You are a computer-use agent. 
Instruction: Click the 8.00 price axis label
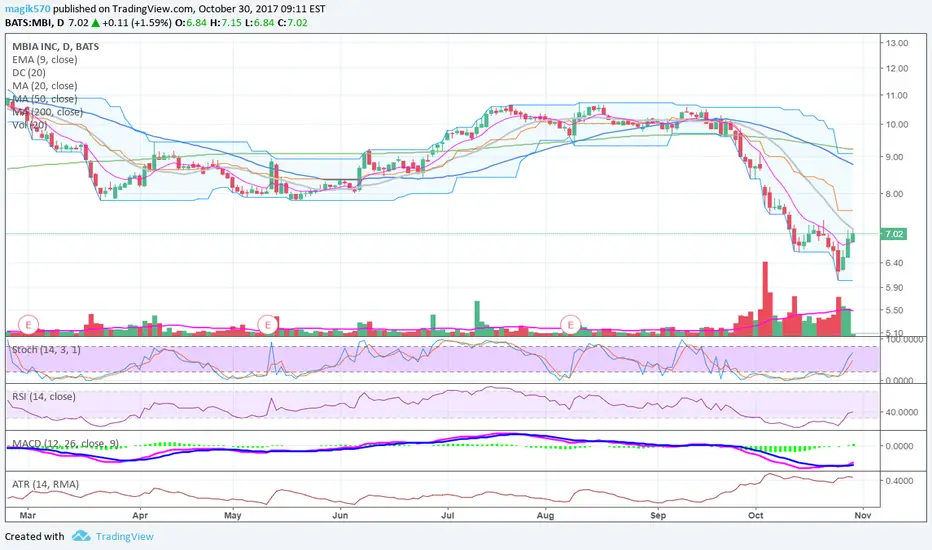[x=895, y=194]
